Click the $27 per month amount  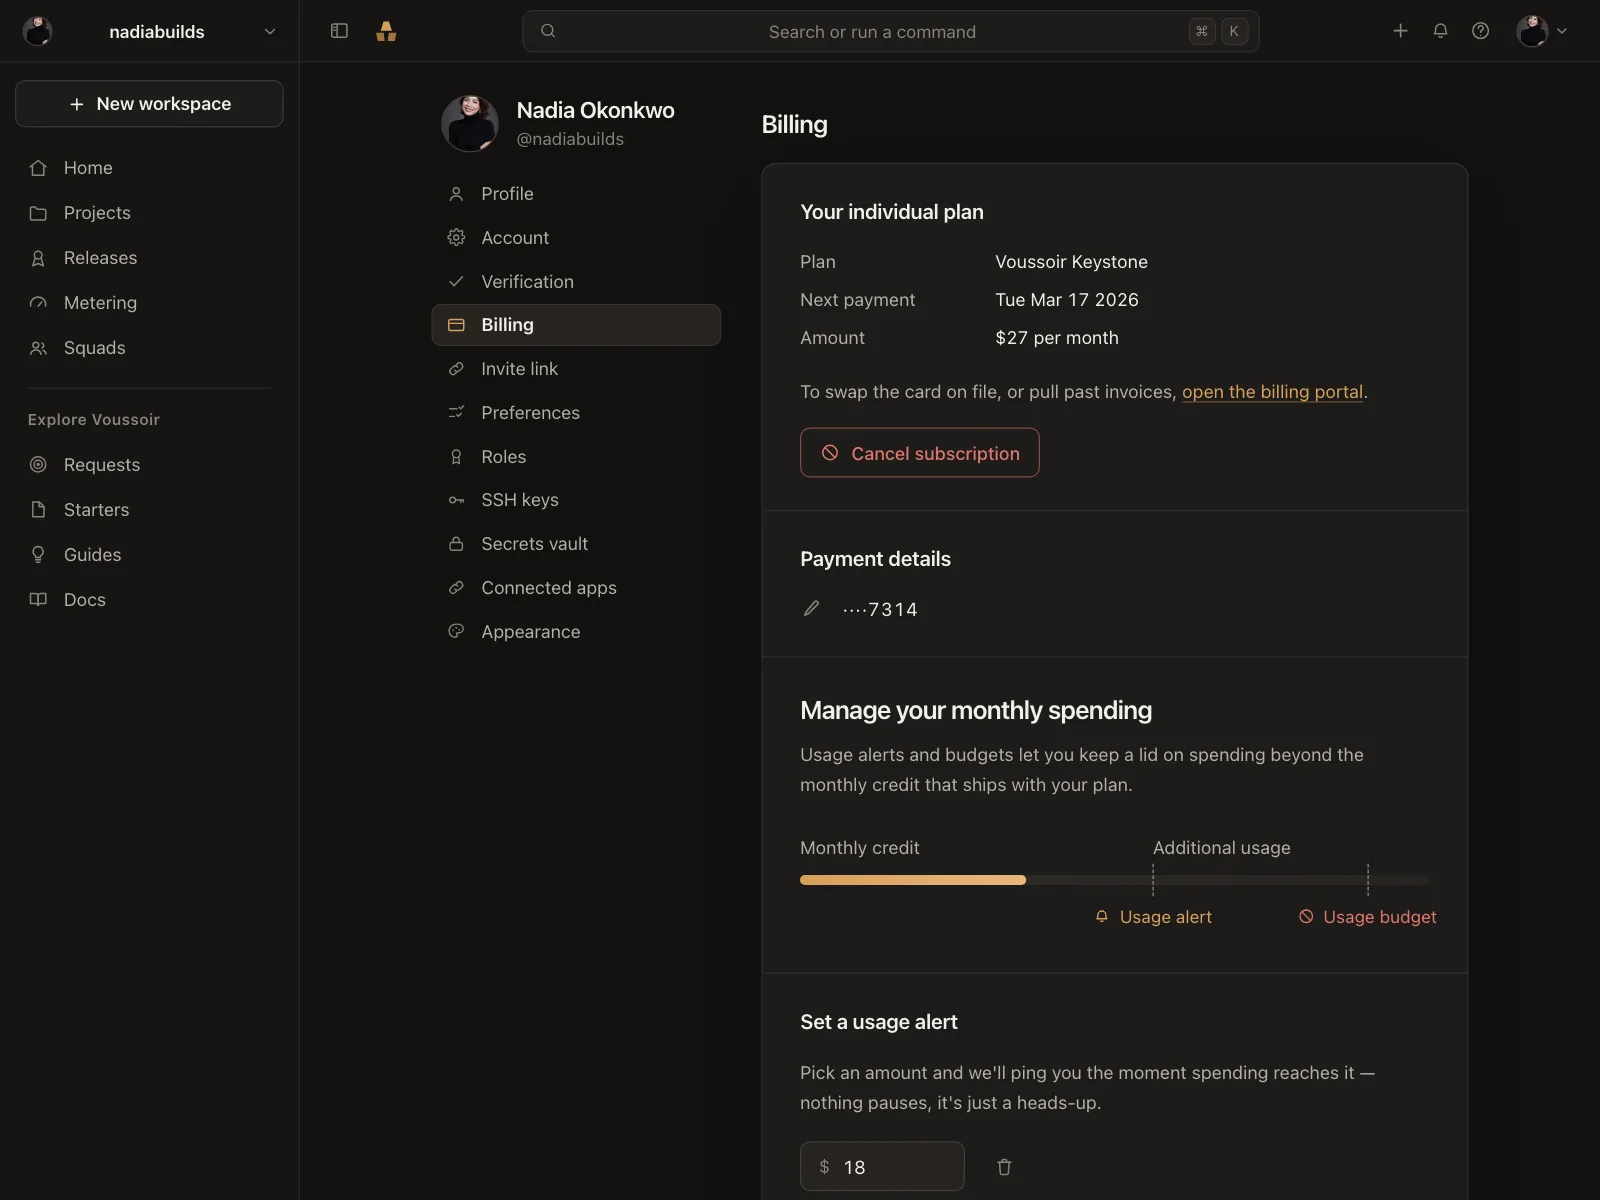[1057, 338]
